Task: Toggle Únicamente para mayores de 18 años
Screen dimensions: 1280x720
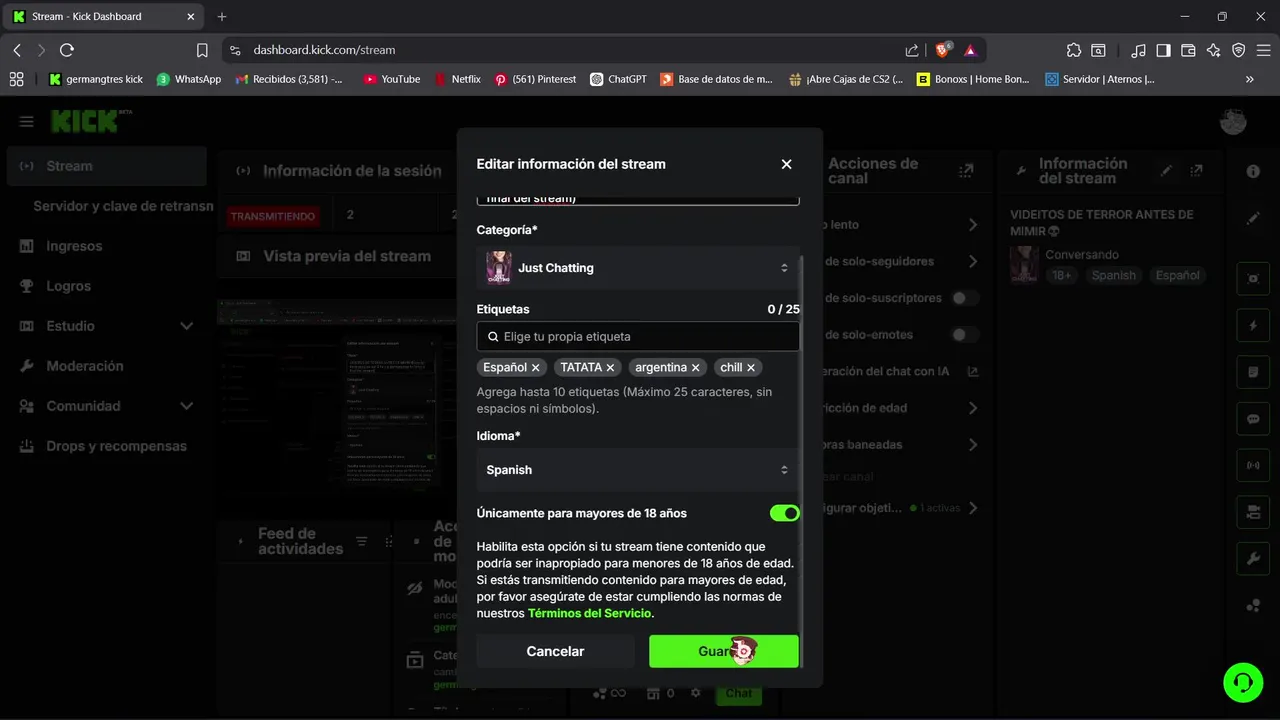Action: tap(784, 513)
